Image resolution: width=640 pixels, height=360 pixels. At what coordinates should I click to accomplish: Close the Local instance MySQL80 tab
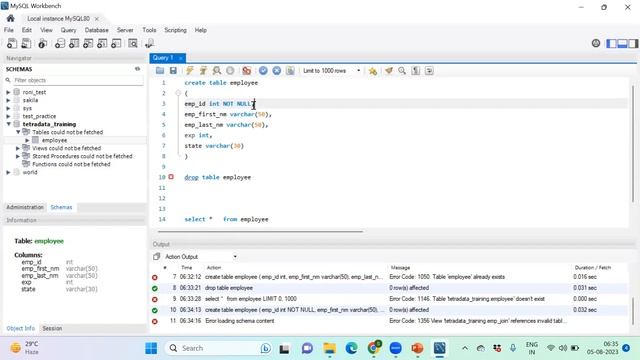click(x=97, y=19)
